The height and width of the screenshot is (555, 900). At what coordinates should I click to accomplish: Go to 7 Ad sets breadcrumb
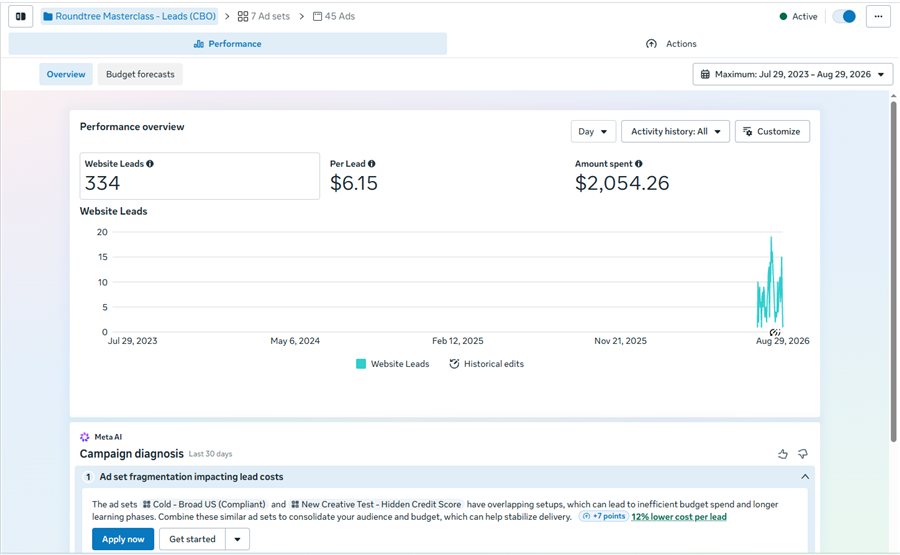(264, 16)
